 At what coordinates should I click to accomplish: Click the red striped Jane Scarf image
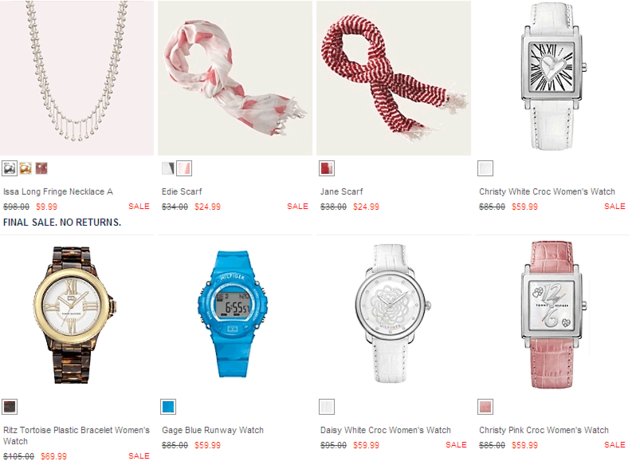click(x=394, y=78)
